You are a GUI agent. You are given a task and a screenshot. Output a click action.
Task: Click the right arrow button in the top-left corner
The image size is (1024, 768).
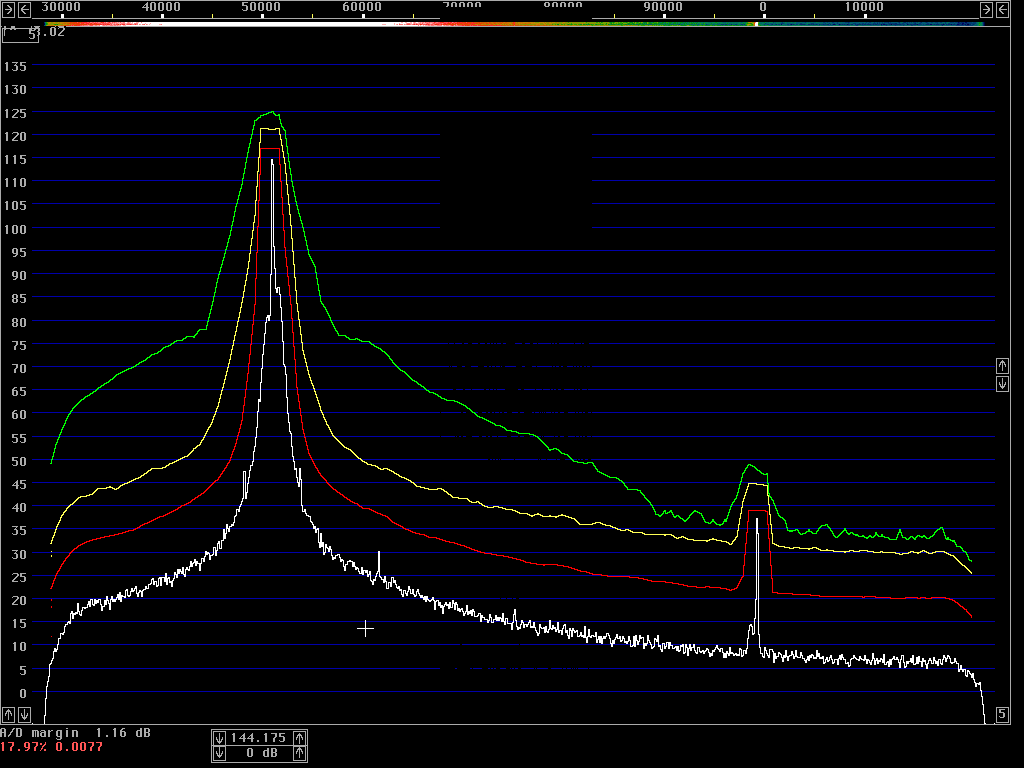coord(8,9)
